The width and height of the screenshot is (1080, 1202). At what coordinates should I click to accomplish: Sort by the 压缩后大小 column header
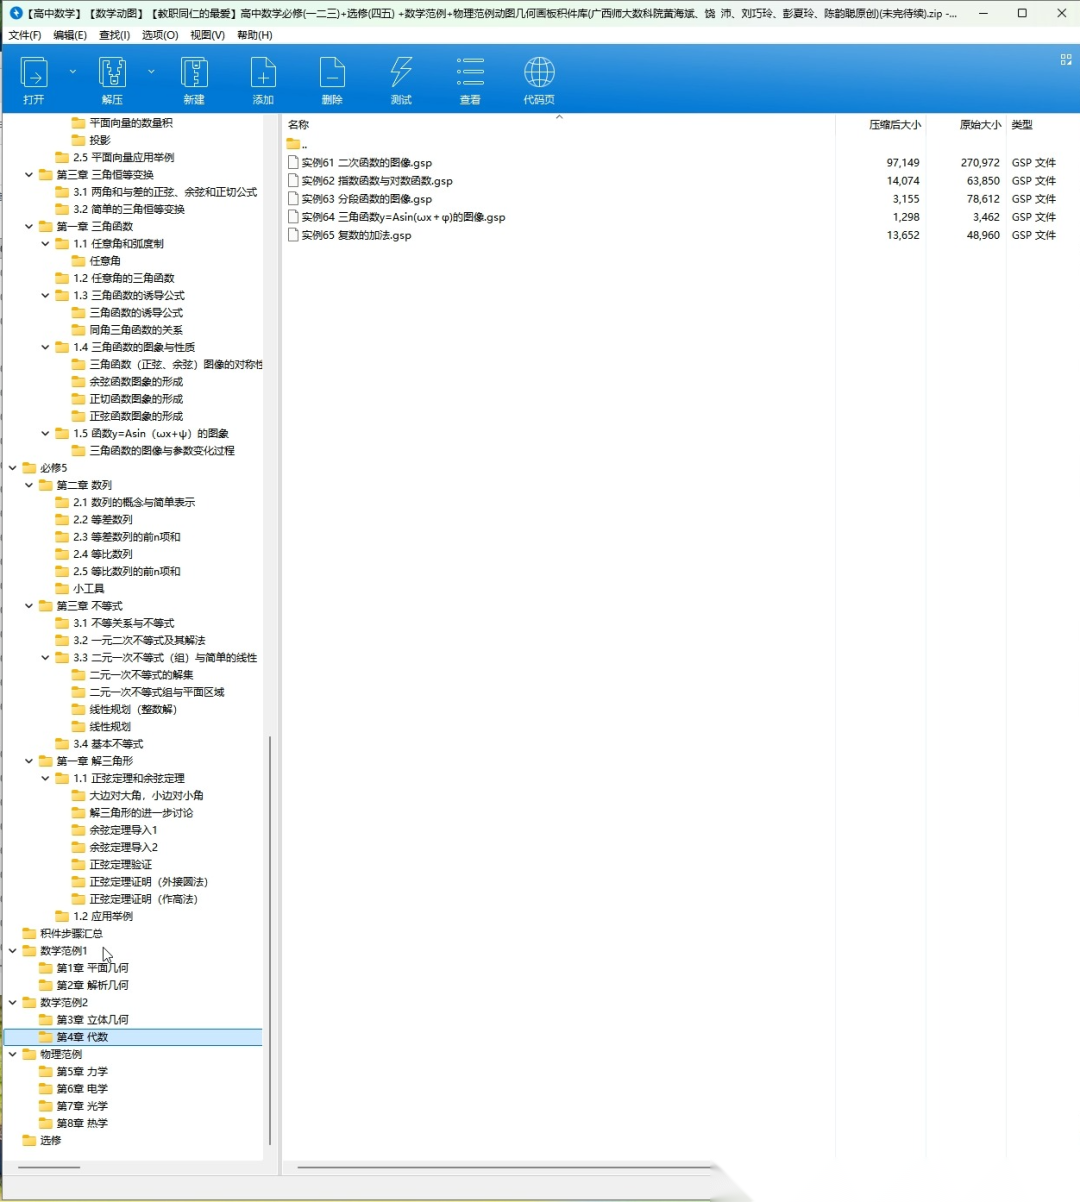click(x=894, y=125)
